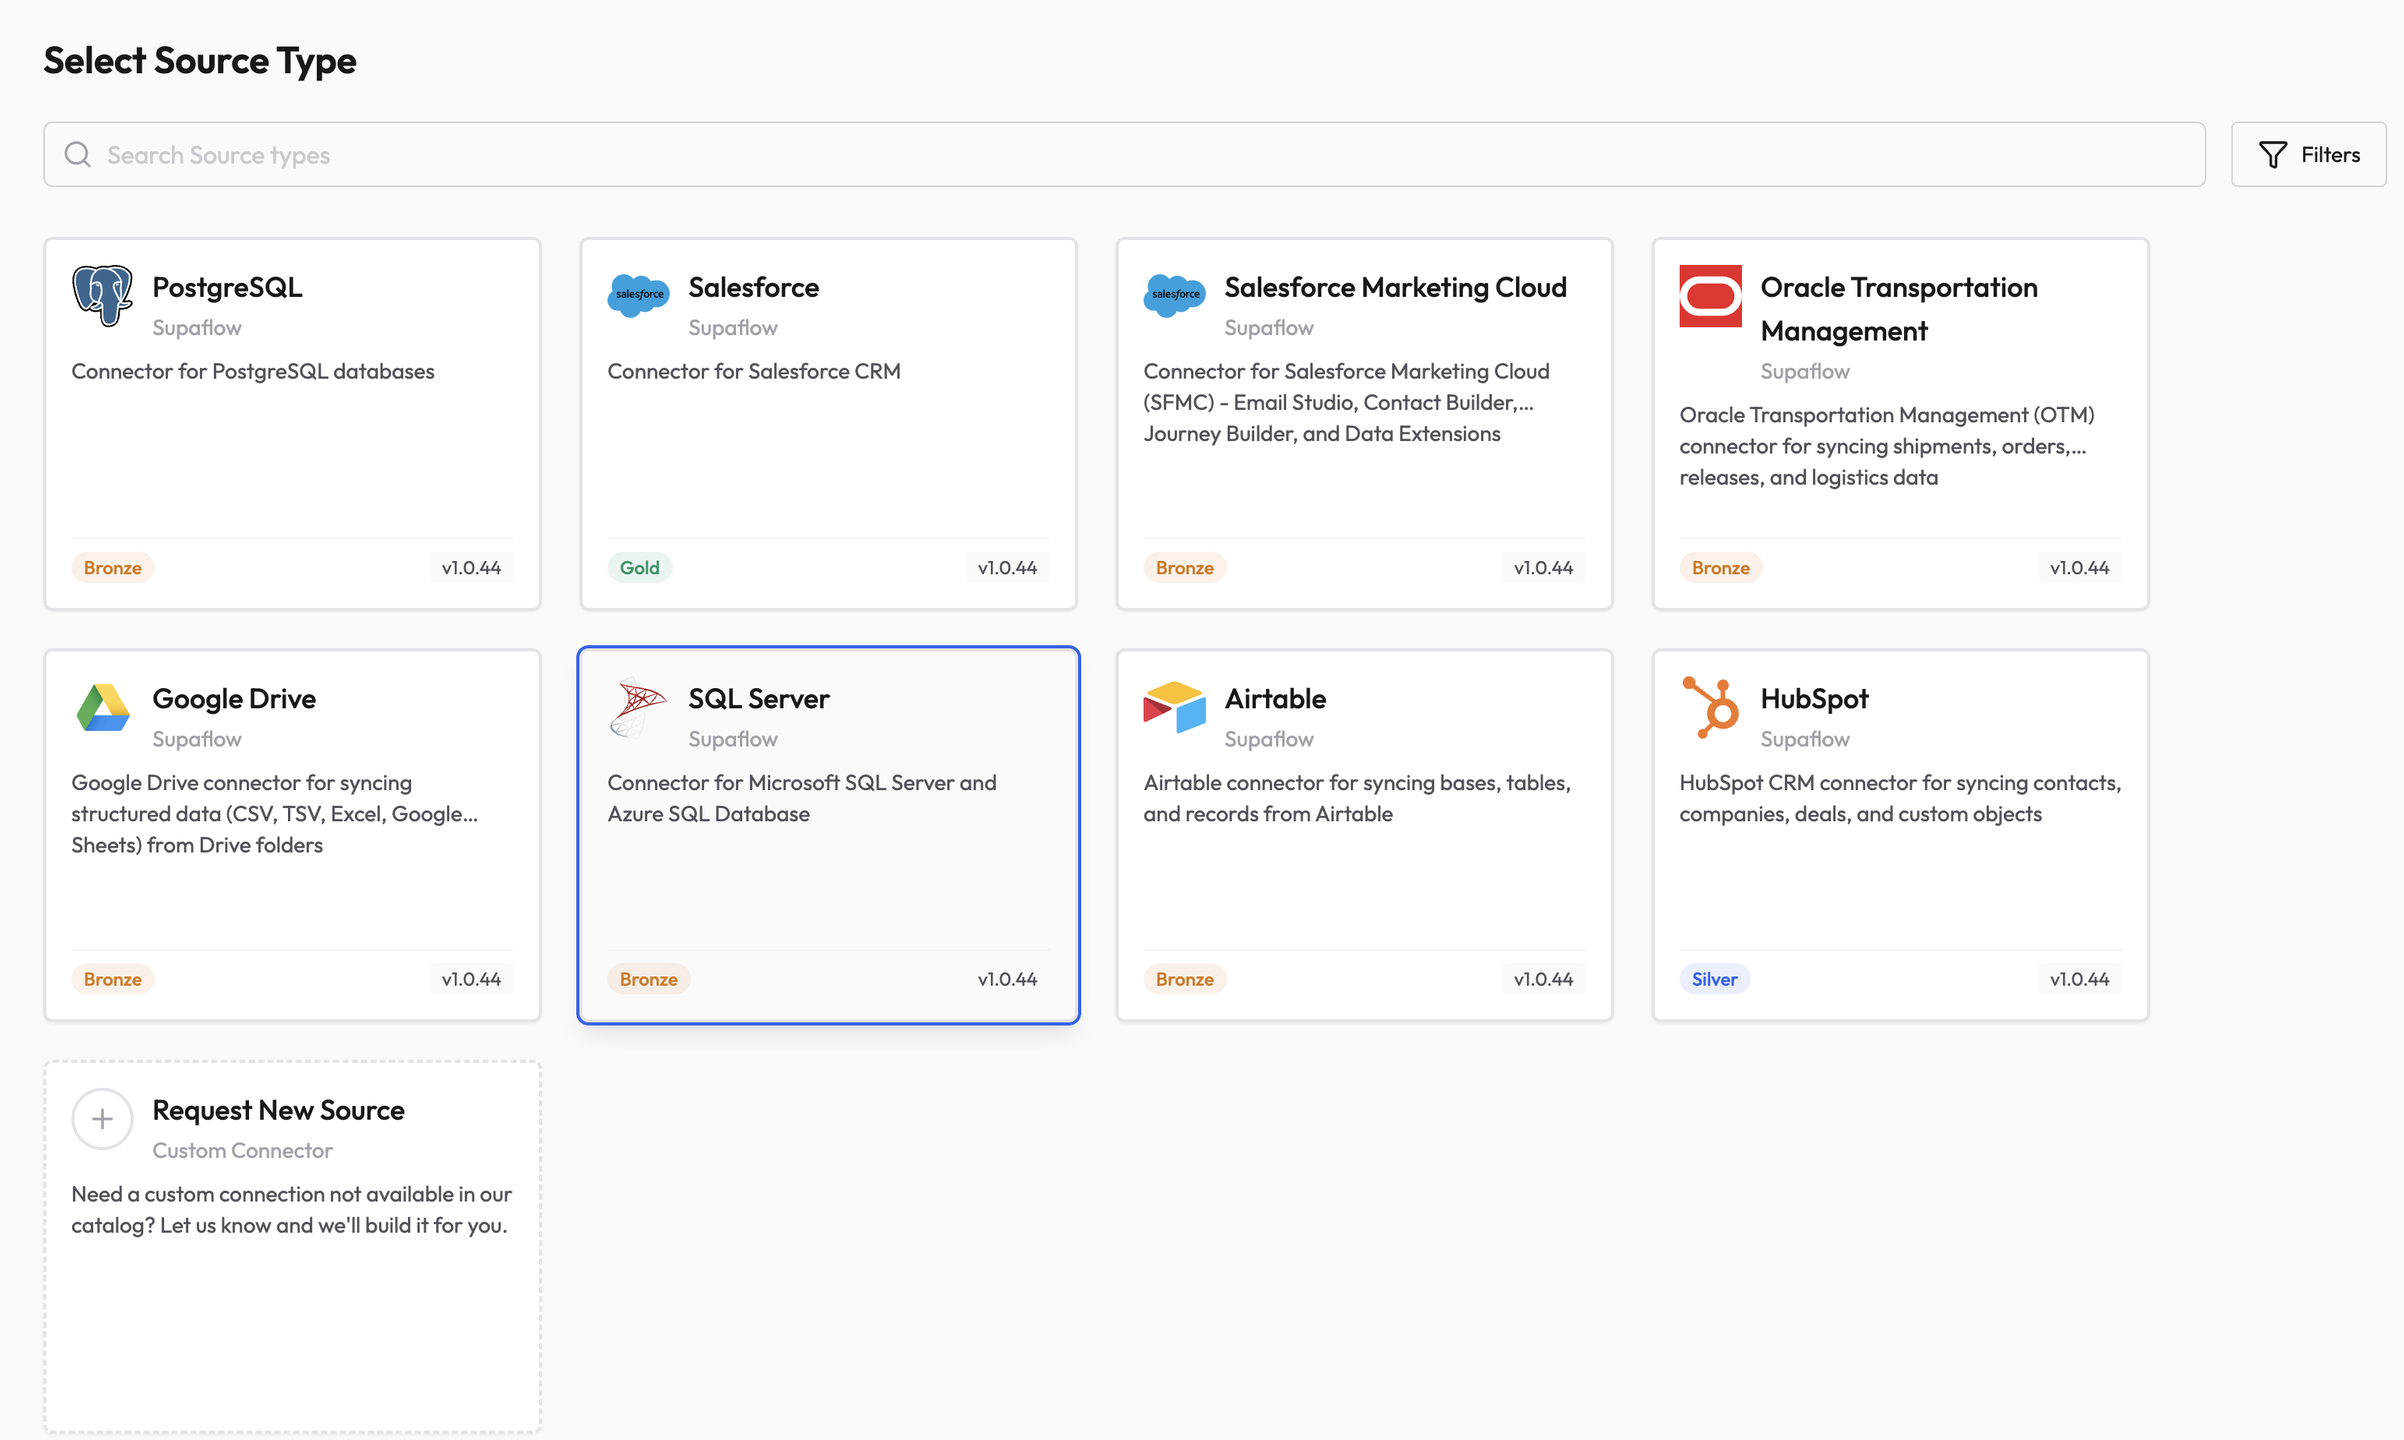Click the Google Drive card's v1.0.44 version tag

click(471, 979)
